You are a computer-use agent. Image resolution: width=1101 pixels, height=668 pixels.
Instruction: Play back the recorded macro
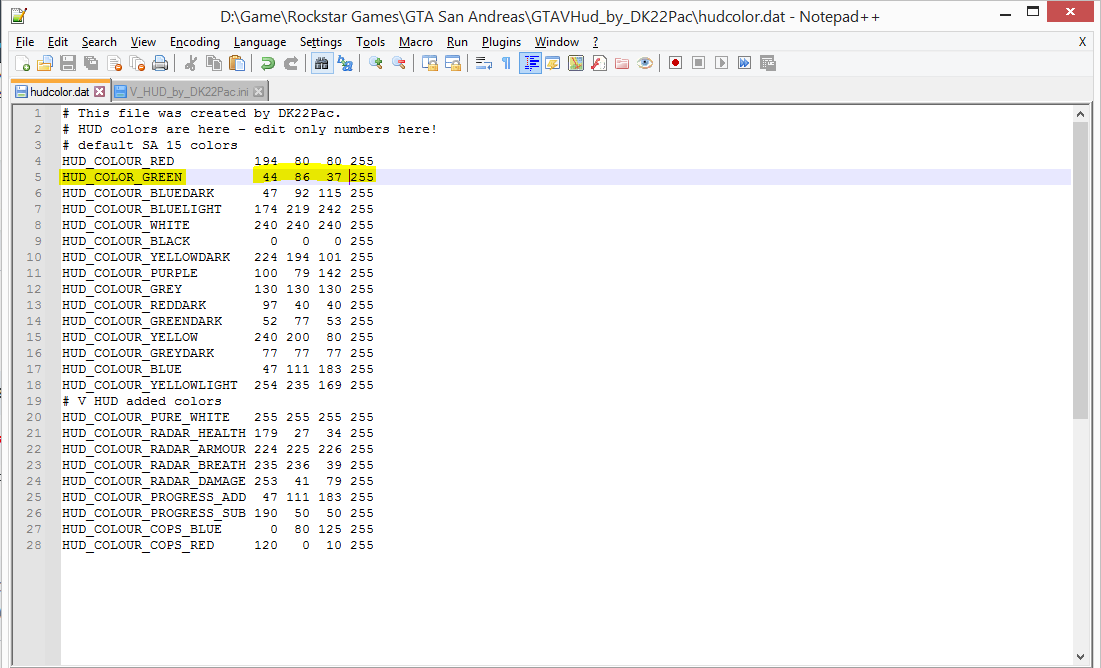721,63
